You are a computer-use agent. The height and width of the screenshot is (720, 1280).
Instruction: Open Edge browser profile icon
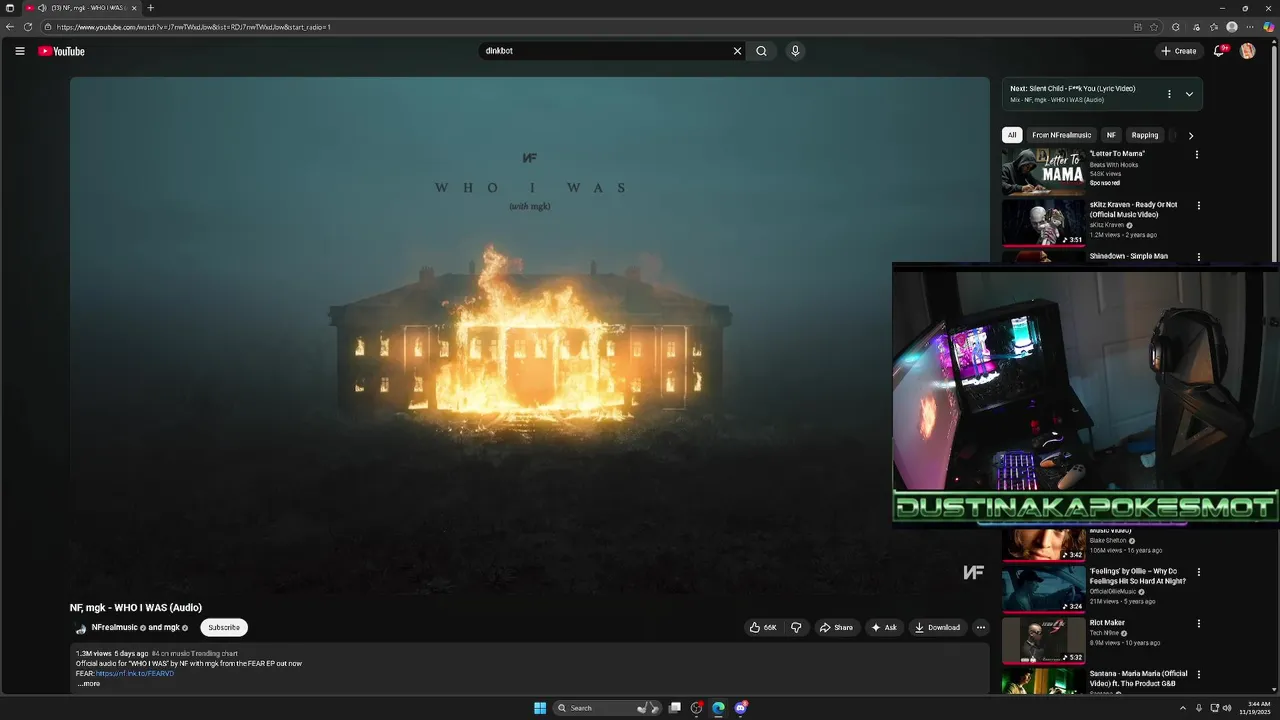pos(1232,27)
